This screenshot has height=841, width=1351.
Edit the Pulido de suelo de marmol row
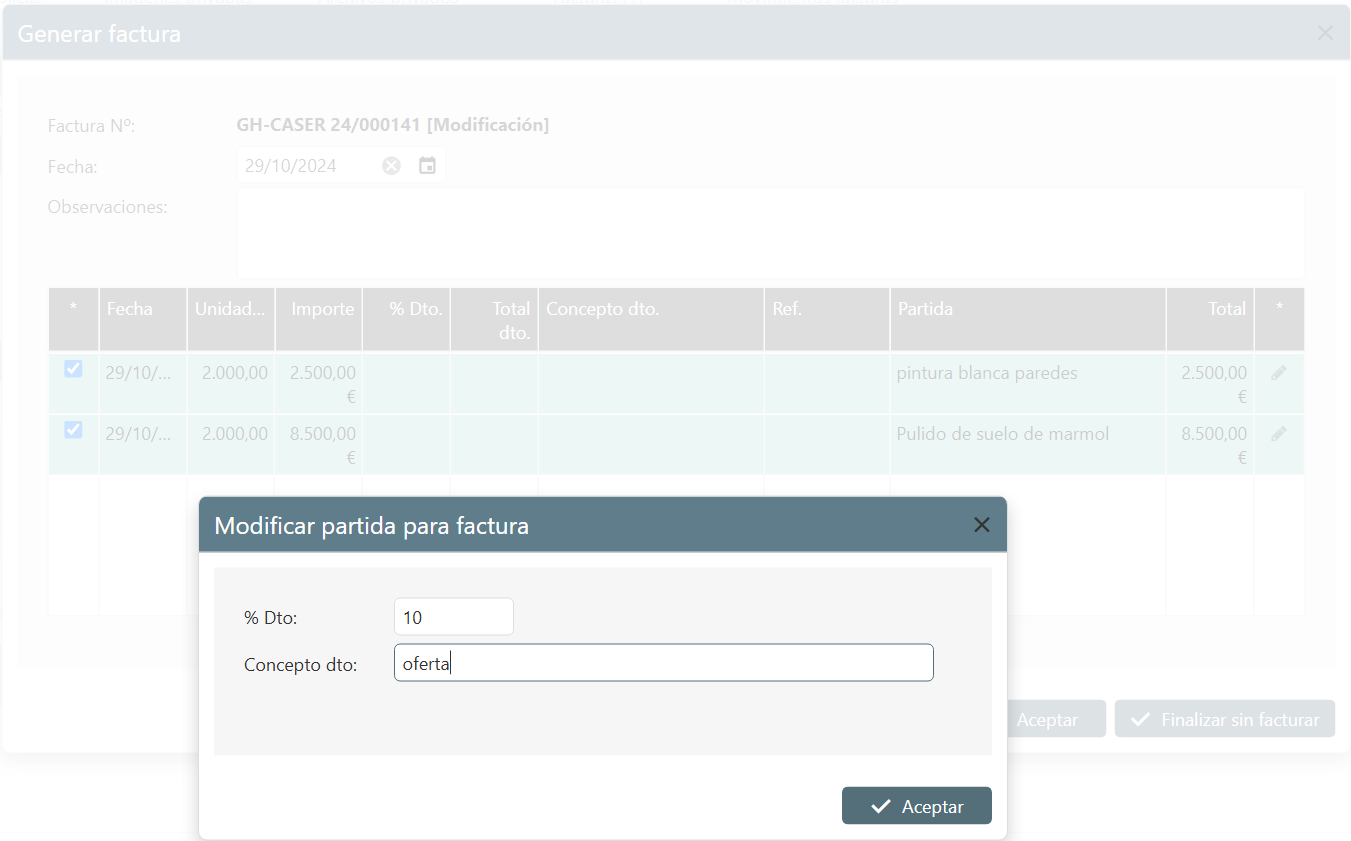[x=1278, y=434]
